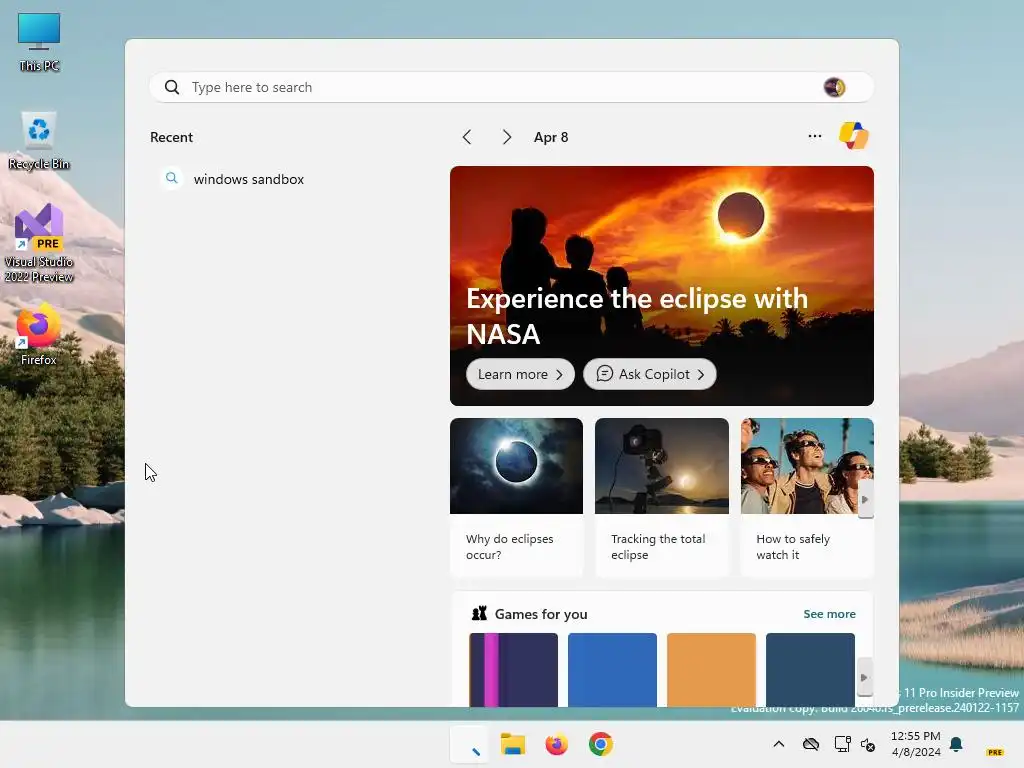Viewport: 1024px width, 768px height.
Task: Click the muted volume tray icon
Action: coord(868,744)
